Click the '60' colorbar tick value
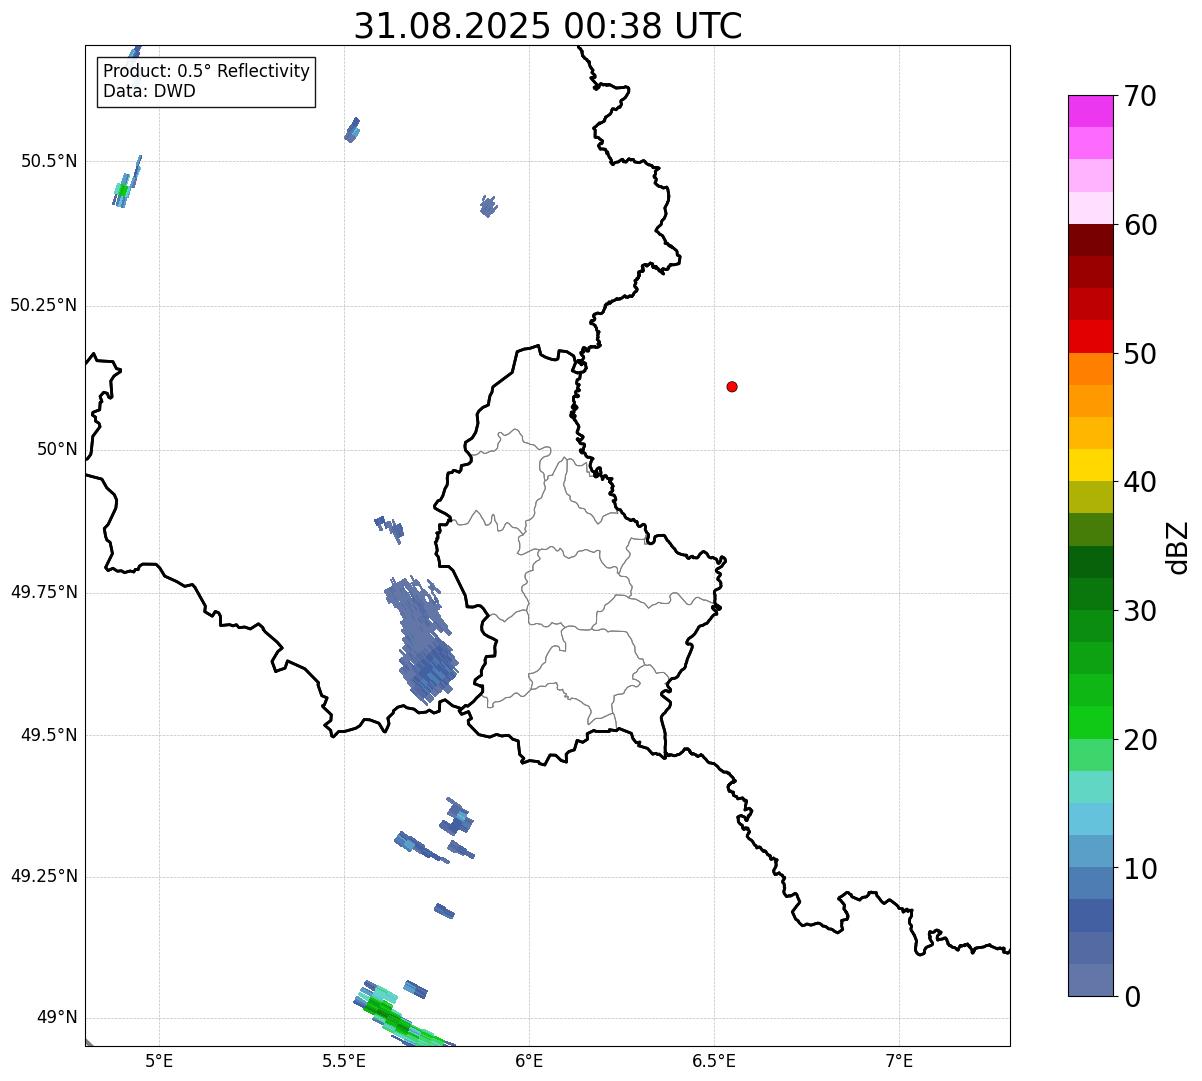This screenshot has height=1081, width=1202. tap(1140, 225)
